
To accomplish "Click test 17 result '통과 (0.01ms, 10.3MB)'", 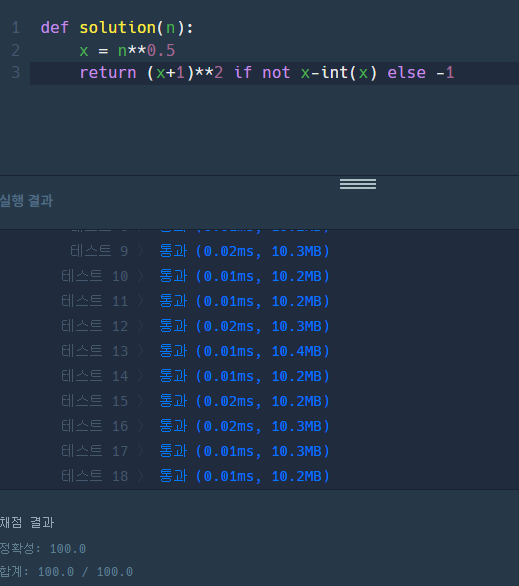I will click(x=244, y=451).
